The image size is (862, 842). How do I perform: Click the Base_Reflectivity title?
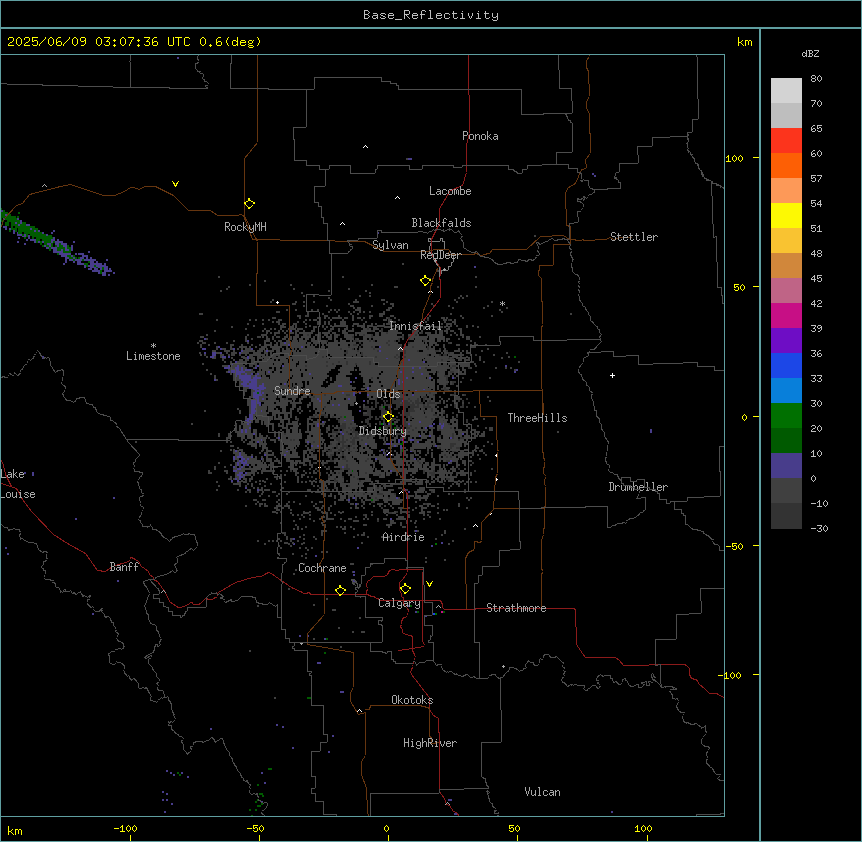[431, 15]
